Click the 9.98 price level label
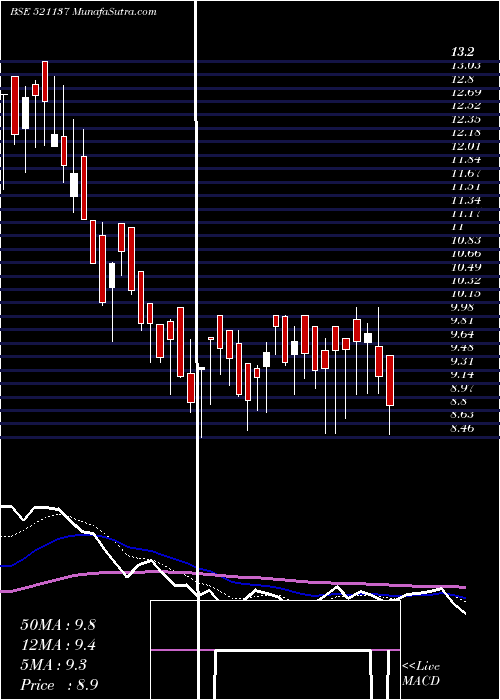The height and width of the screenshot is (700, 500). coord(462,307)
